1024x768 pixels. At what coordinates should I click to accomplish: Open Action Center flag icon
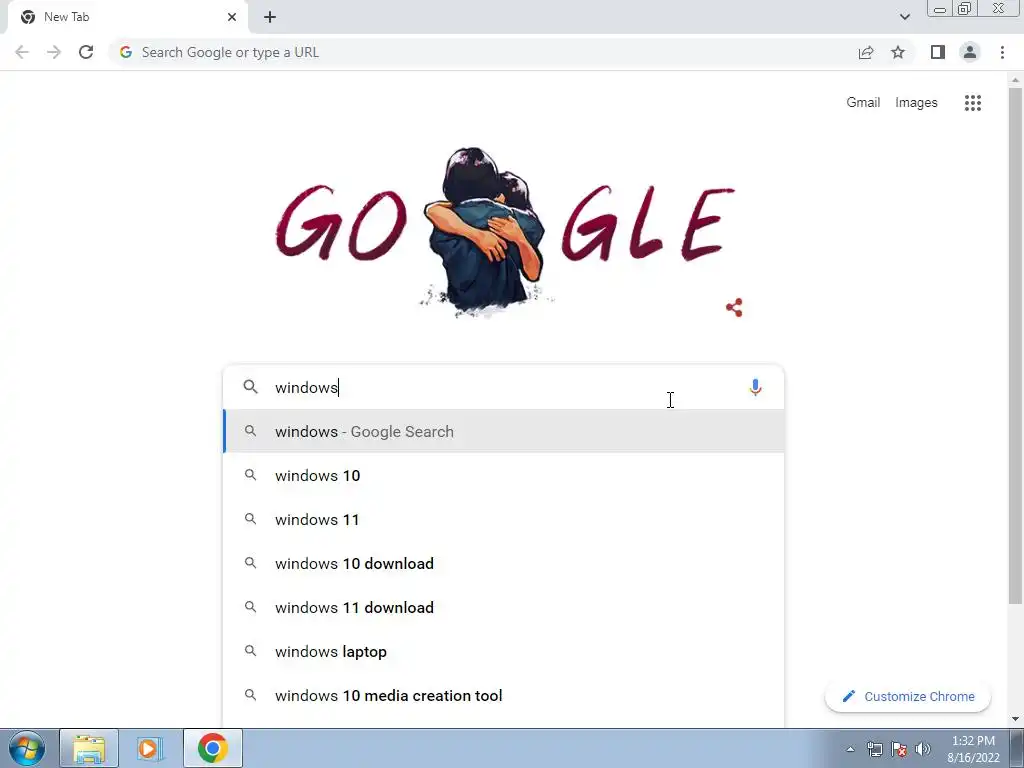(x=899, y=749)
